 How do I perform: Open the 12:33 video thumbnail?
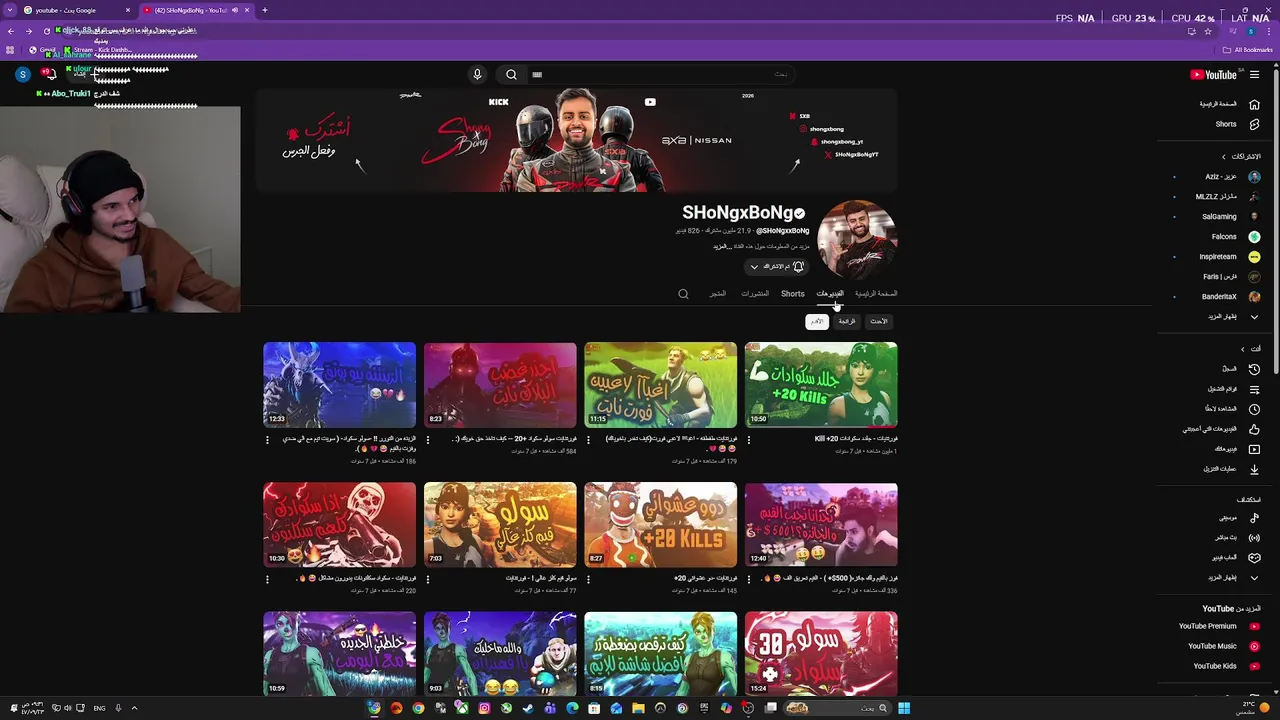pos(339,385)
